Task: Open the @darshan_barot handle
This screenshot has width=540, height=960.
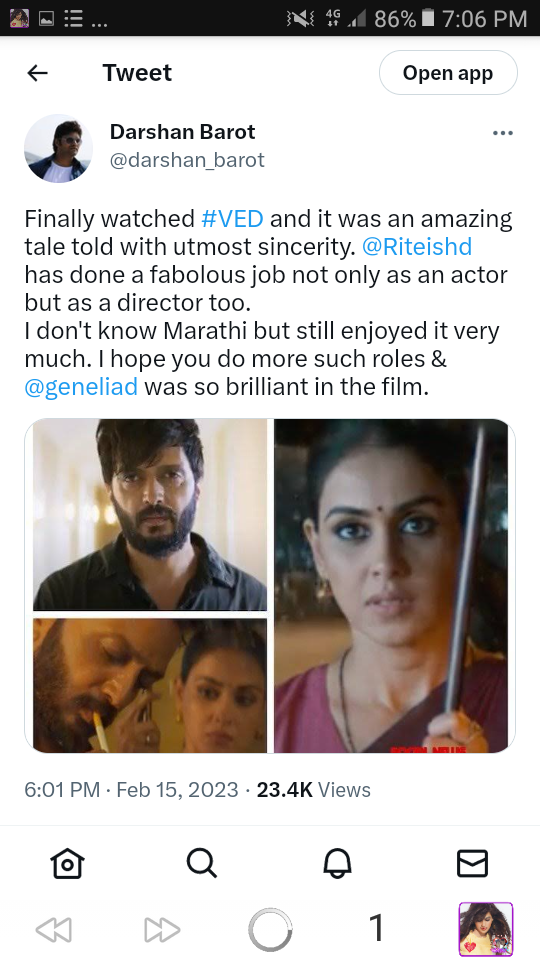Action: pyautogui.click(x=187, y=160)
